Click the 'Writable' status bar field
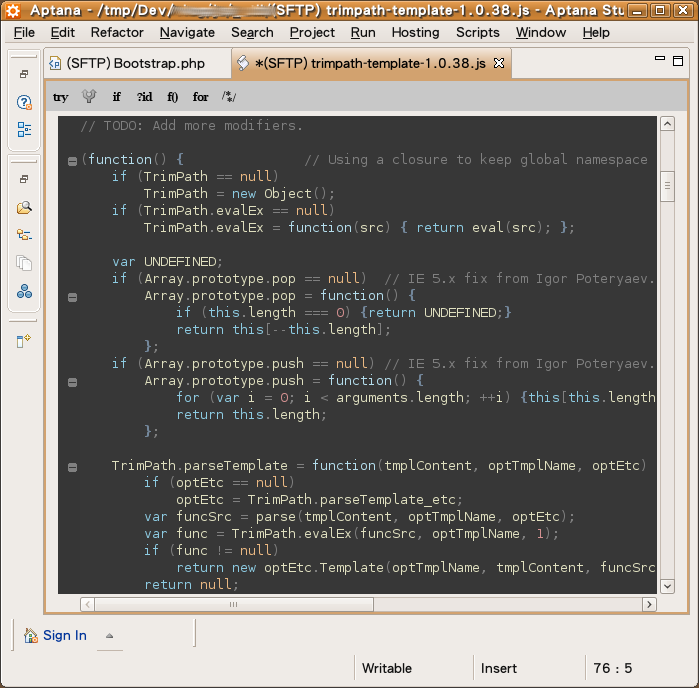The width and height of the screenshot is (699, 688). click(x=387, y=668)
